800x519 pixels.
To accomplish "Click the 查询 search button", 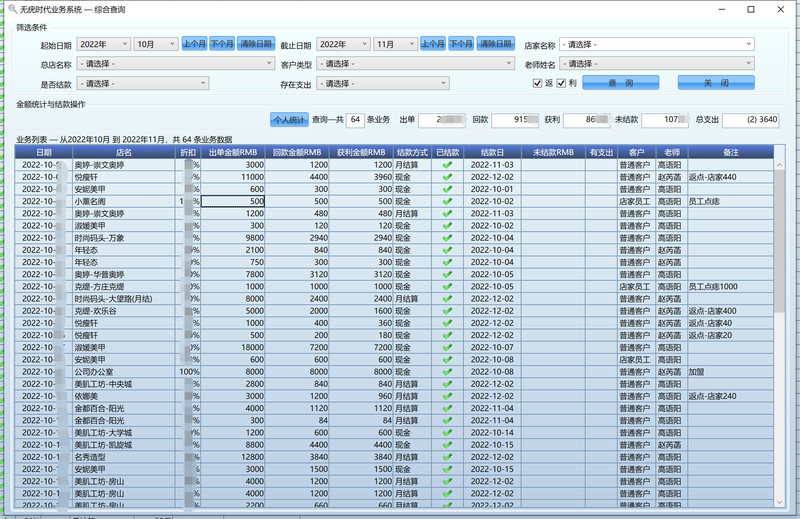I will [x=620, y=83].
